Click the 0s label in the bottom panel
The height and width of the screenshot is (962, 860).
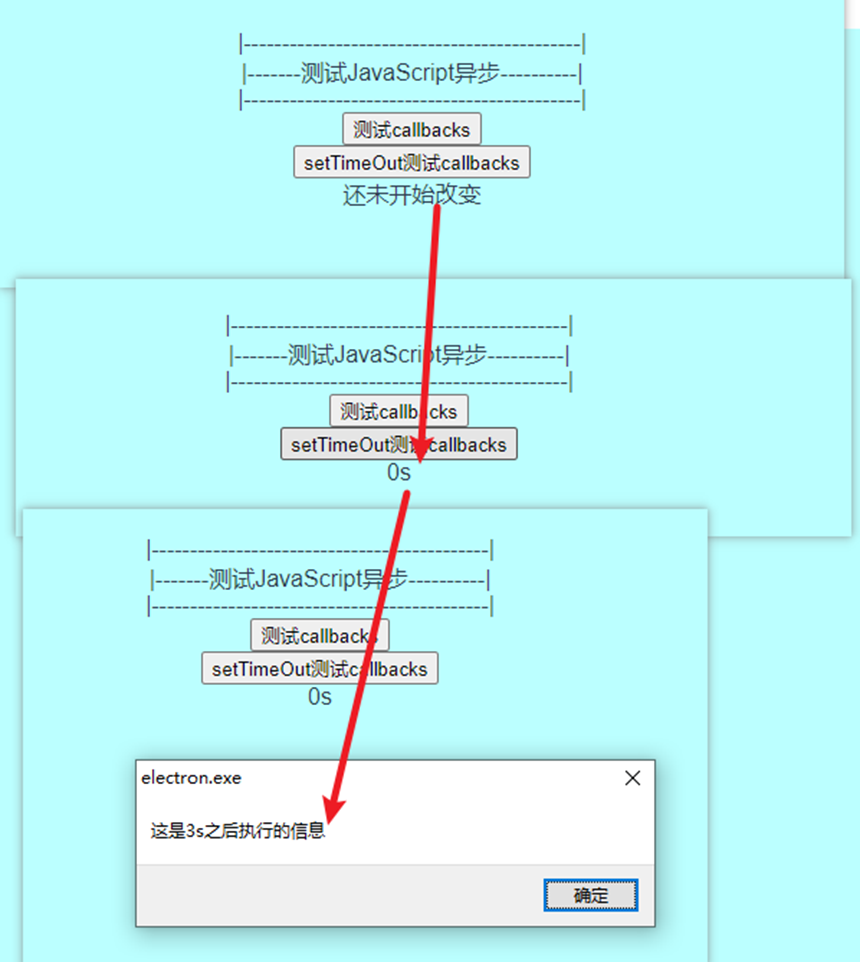(x=318, y=696)
